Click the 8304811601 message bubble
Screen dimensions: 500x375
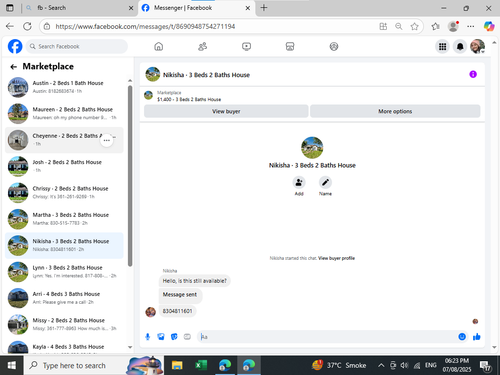click(x=177, y=311)
